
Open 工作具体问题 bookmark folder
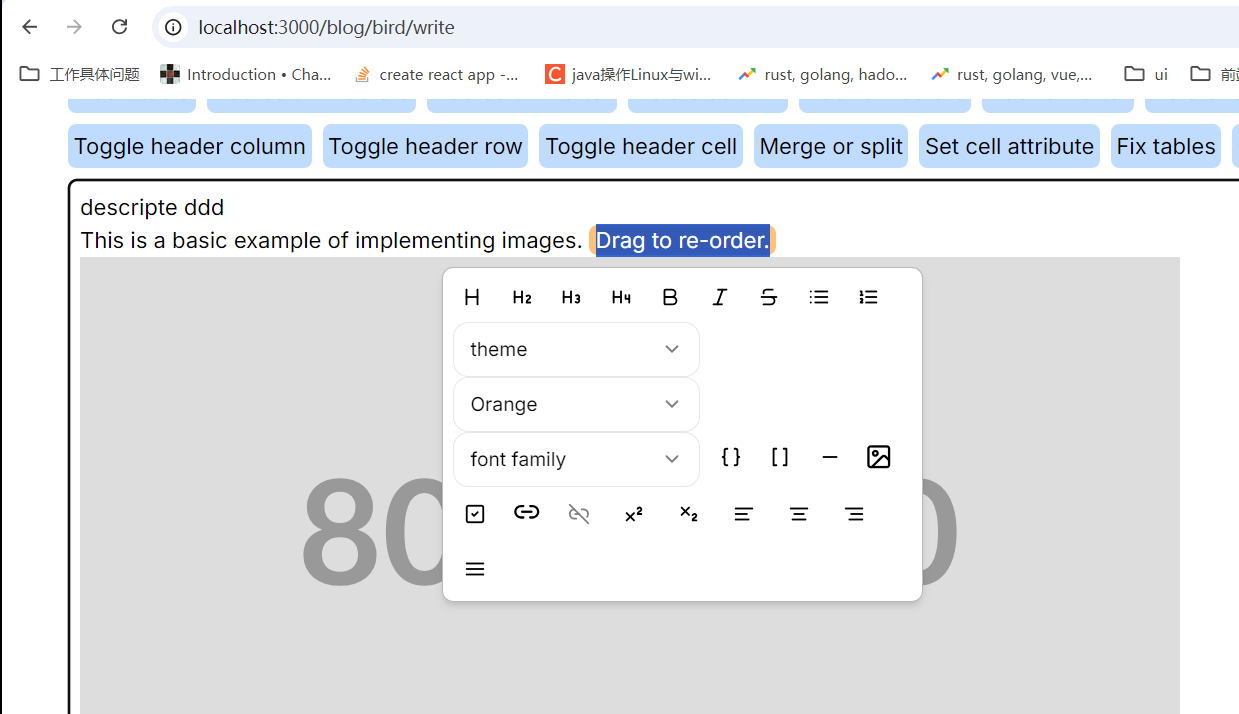80,74
